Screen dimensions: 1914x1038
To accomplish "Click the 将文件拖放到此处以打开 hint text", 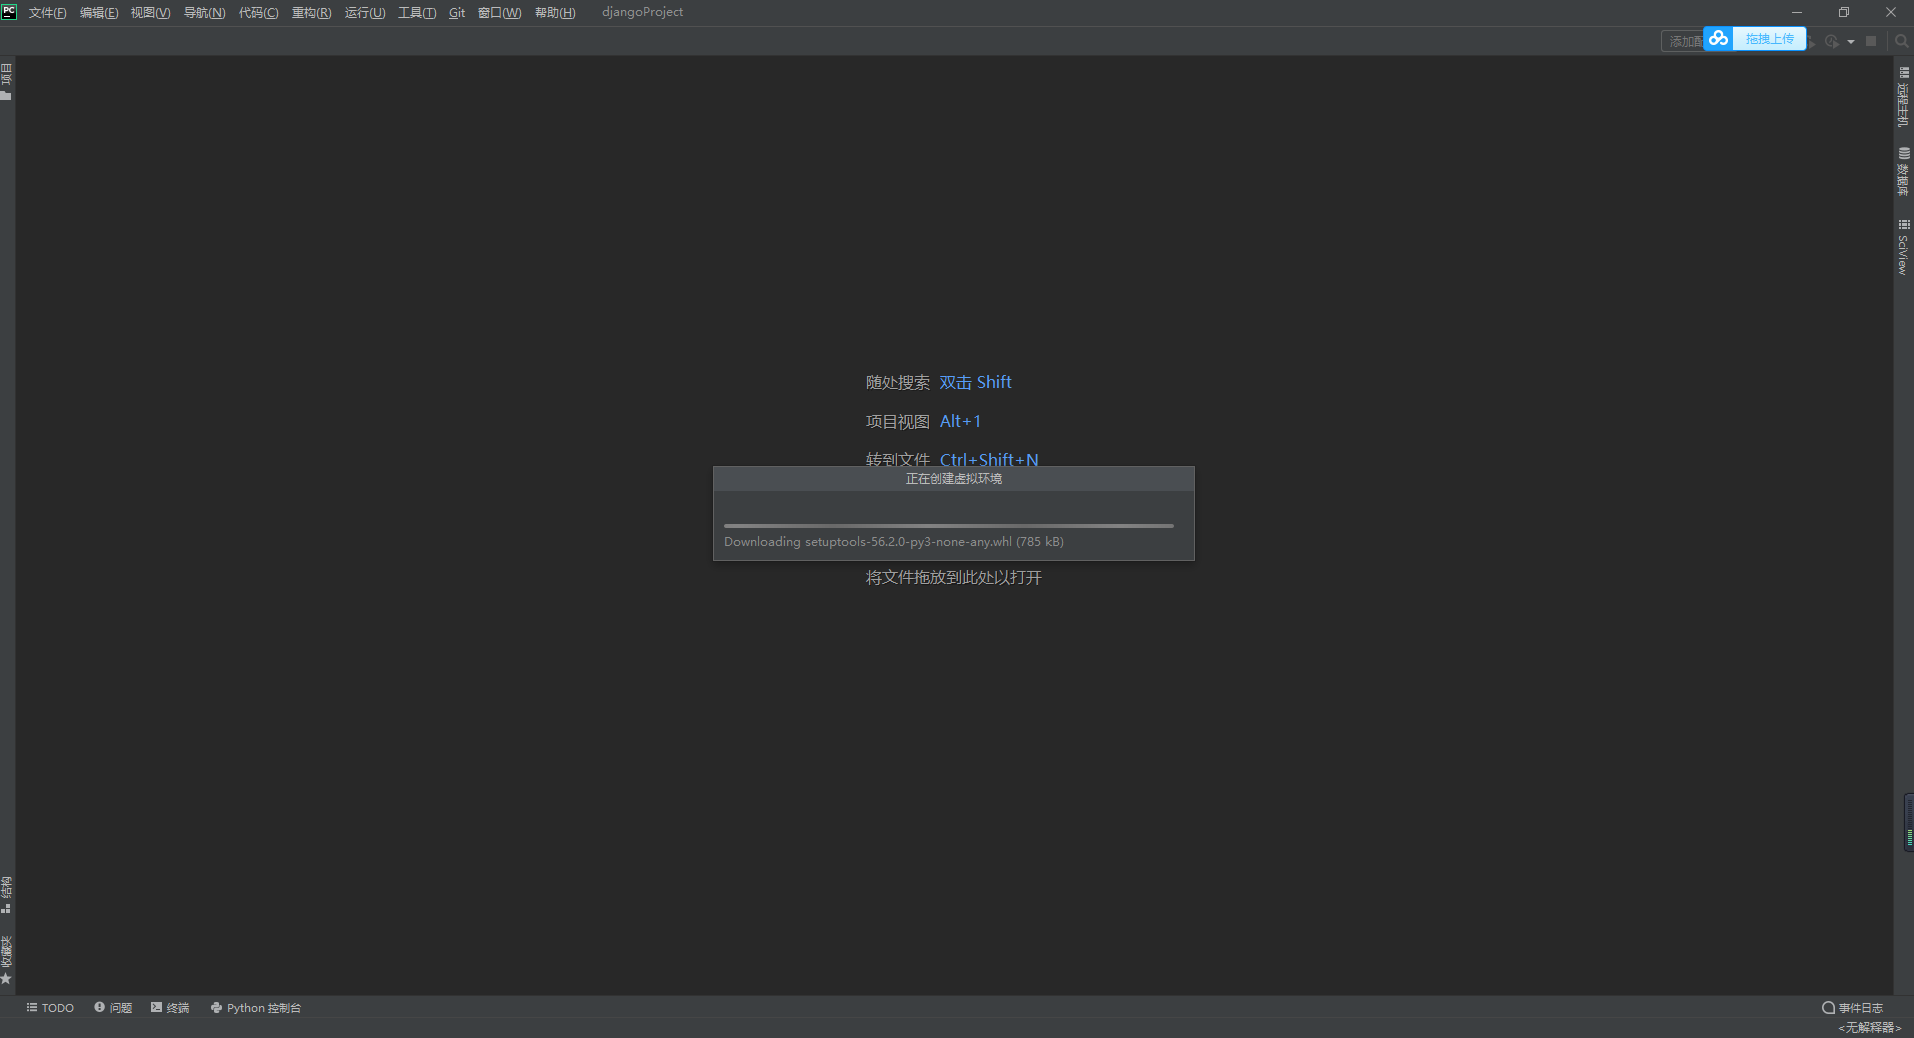I will point(954,578).
